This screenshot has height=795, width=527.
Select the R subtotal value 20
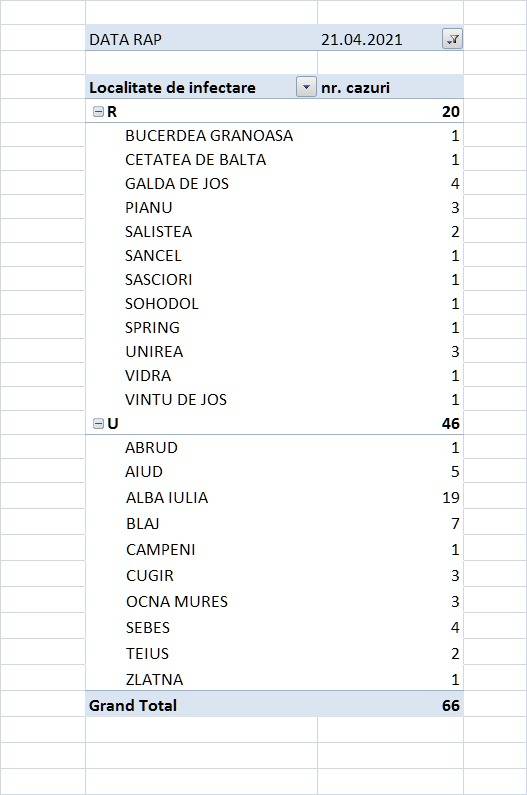[450, 112]
